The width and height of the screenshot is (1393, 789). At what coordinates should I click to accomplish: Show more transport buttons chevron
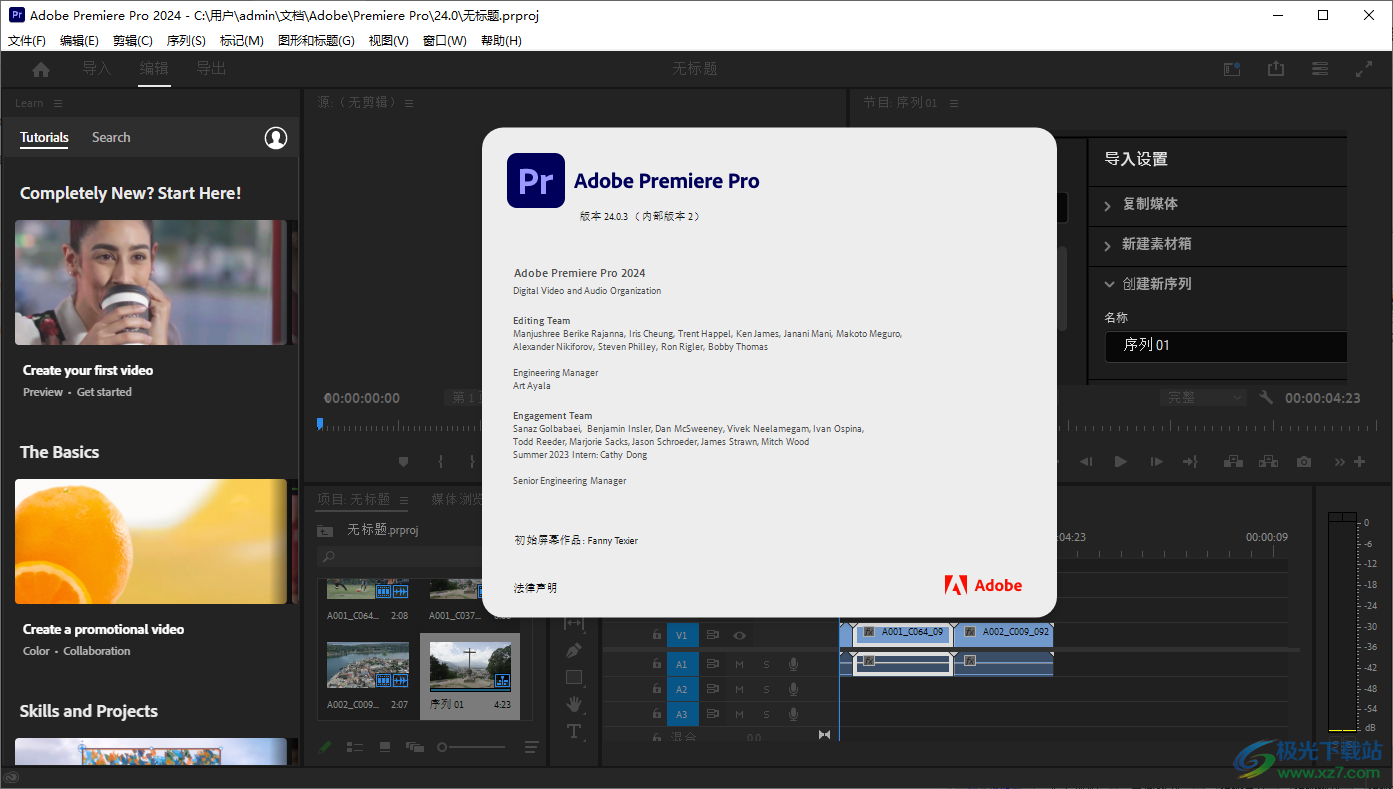(x=1339, y=462)
